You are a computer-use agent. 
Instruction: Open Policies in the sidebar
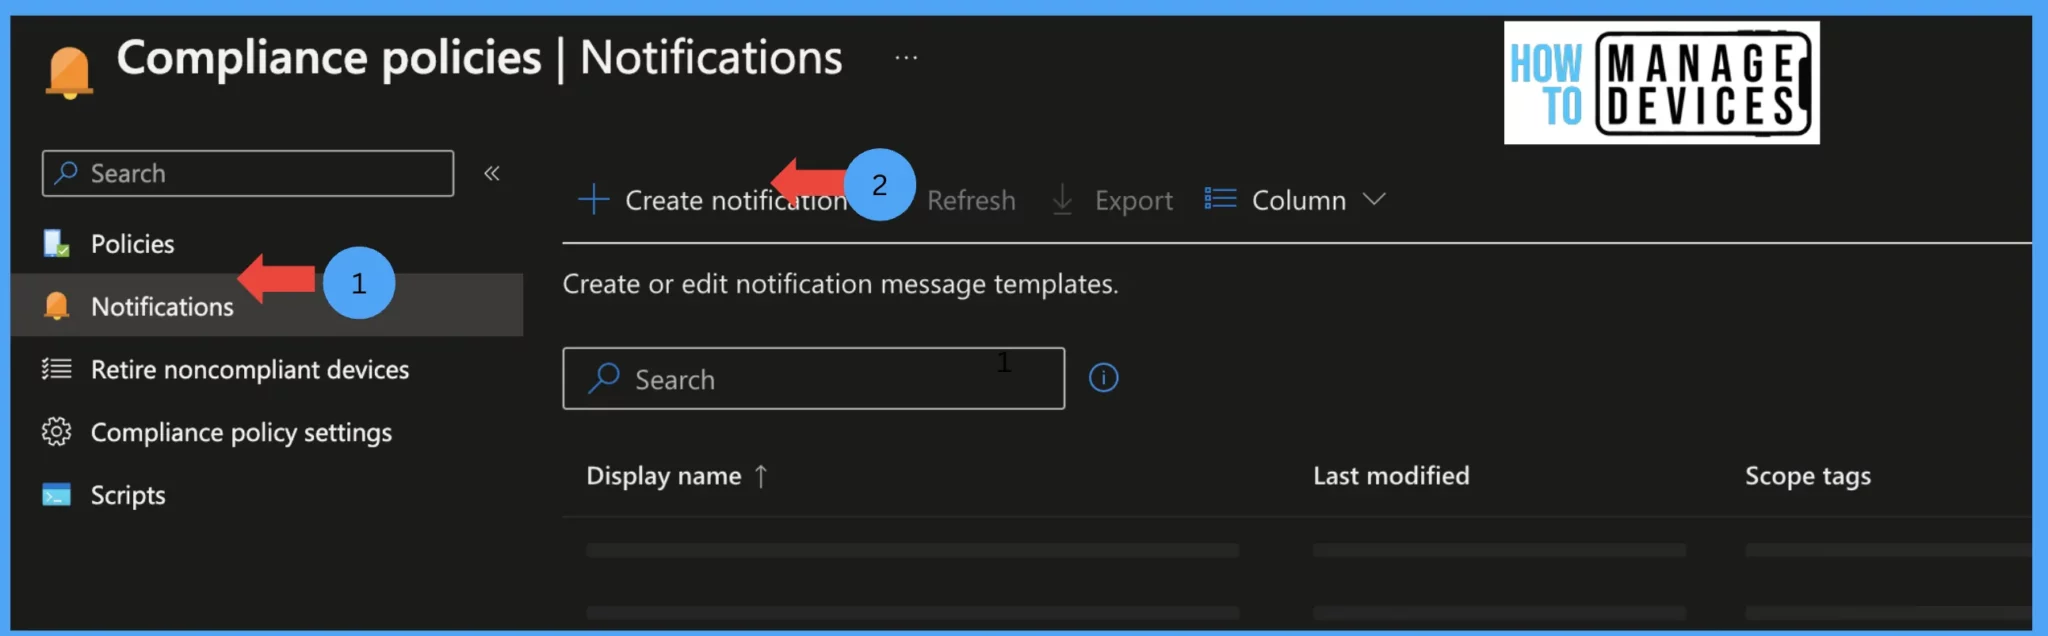point(132,244)
